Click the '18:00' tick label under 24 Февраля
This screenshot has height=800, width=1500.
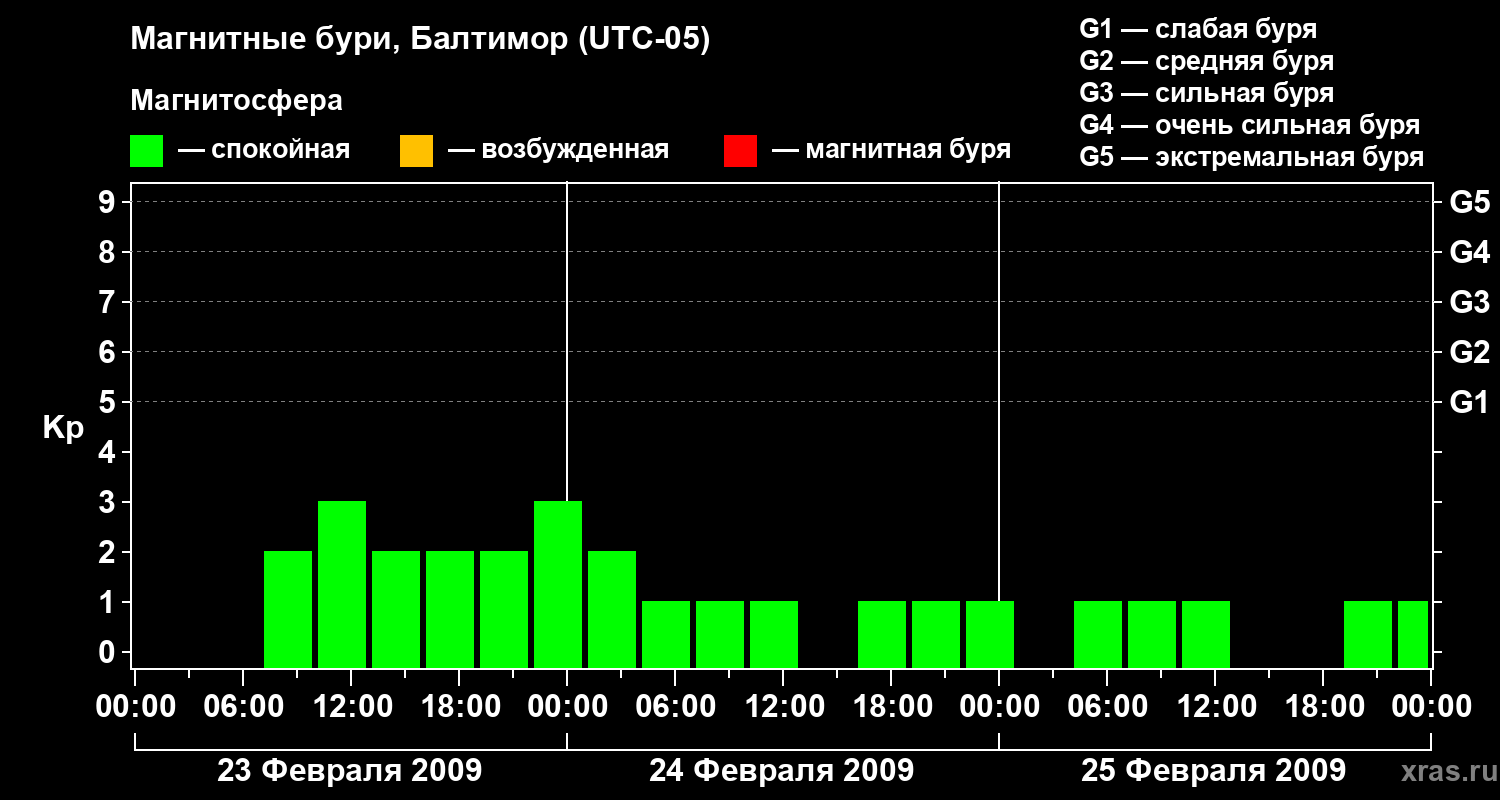click(891, 707)
